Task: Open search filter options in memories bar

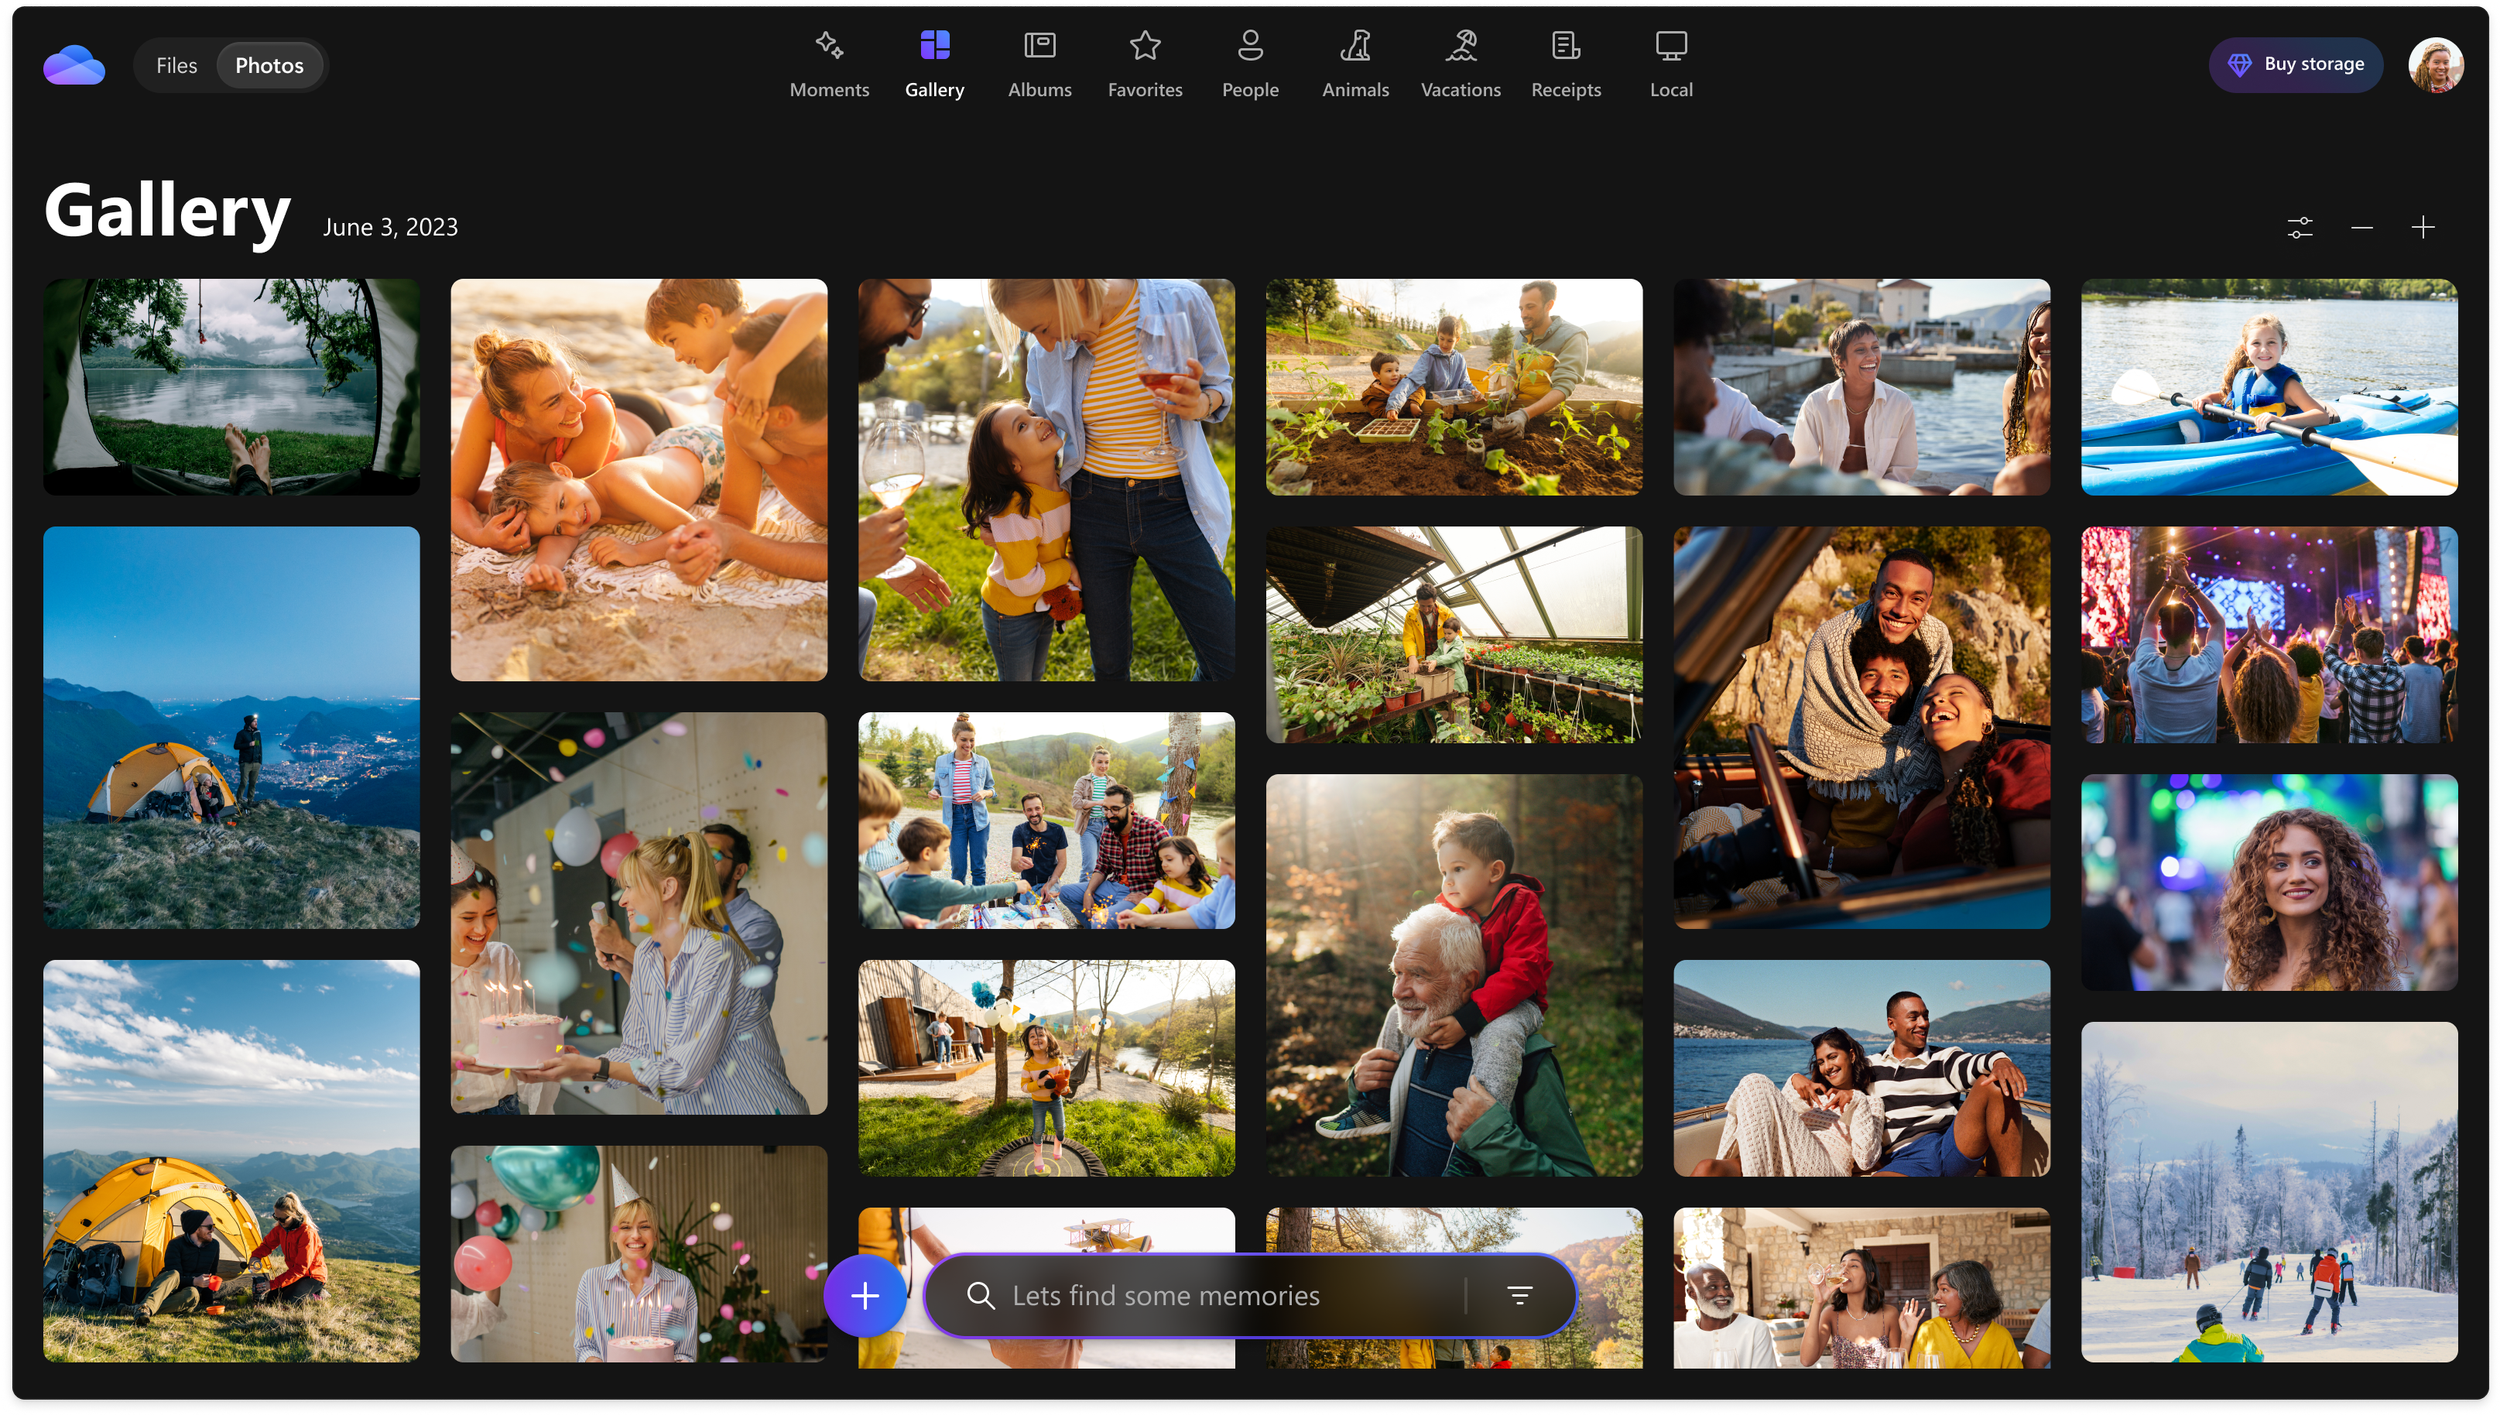Action: point(1519,1296)
